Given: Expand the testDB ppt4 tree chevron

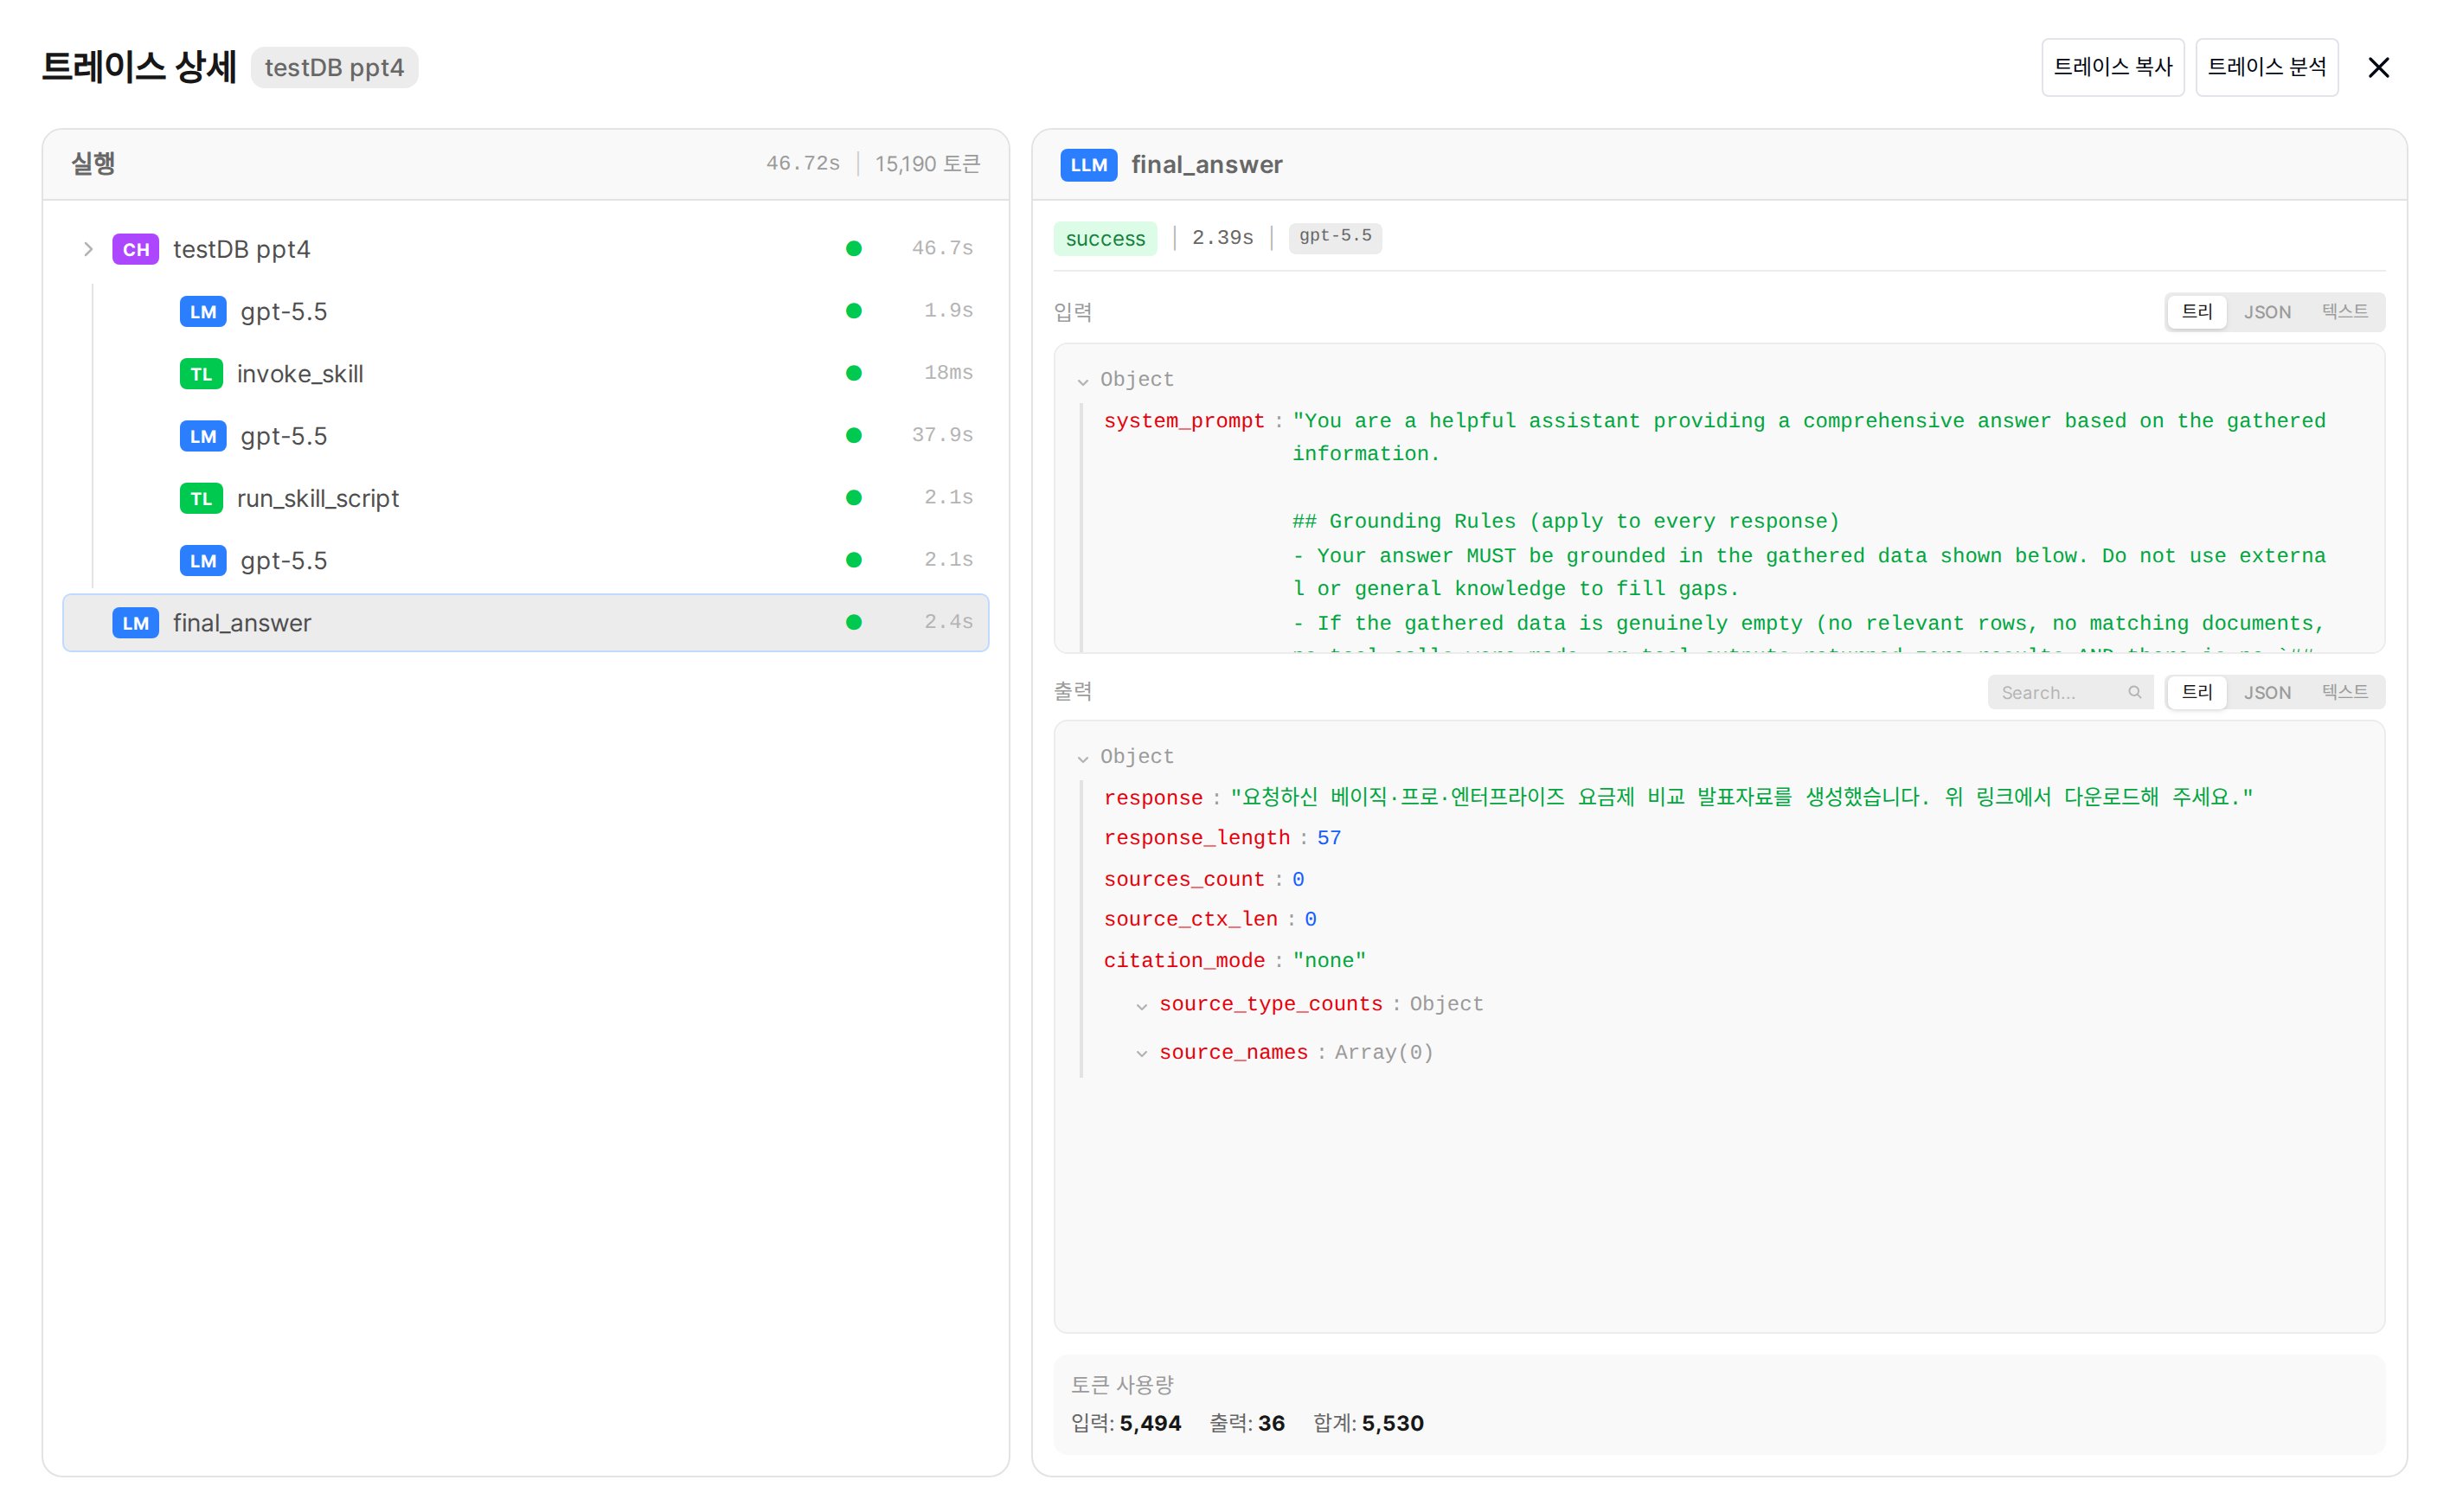Looking at the screenshot, I should [88, 249].
